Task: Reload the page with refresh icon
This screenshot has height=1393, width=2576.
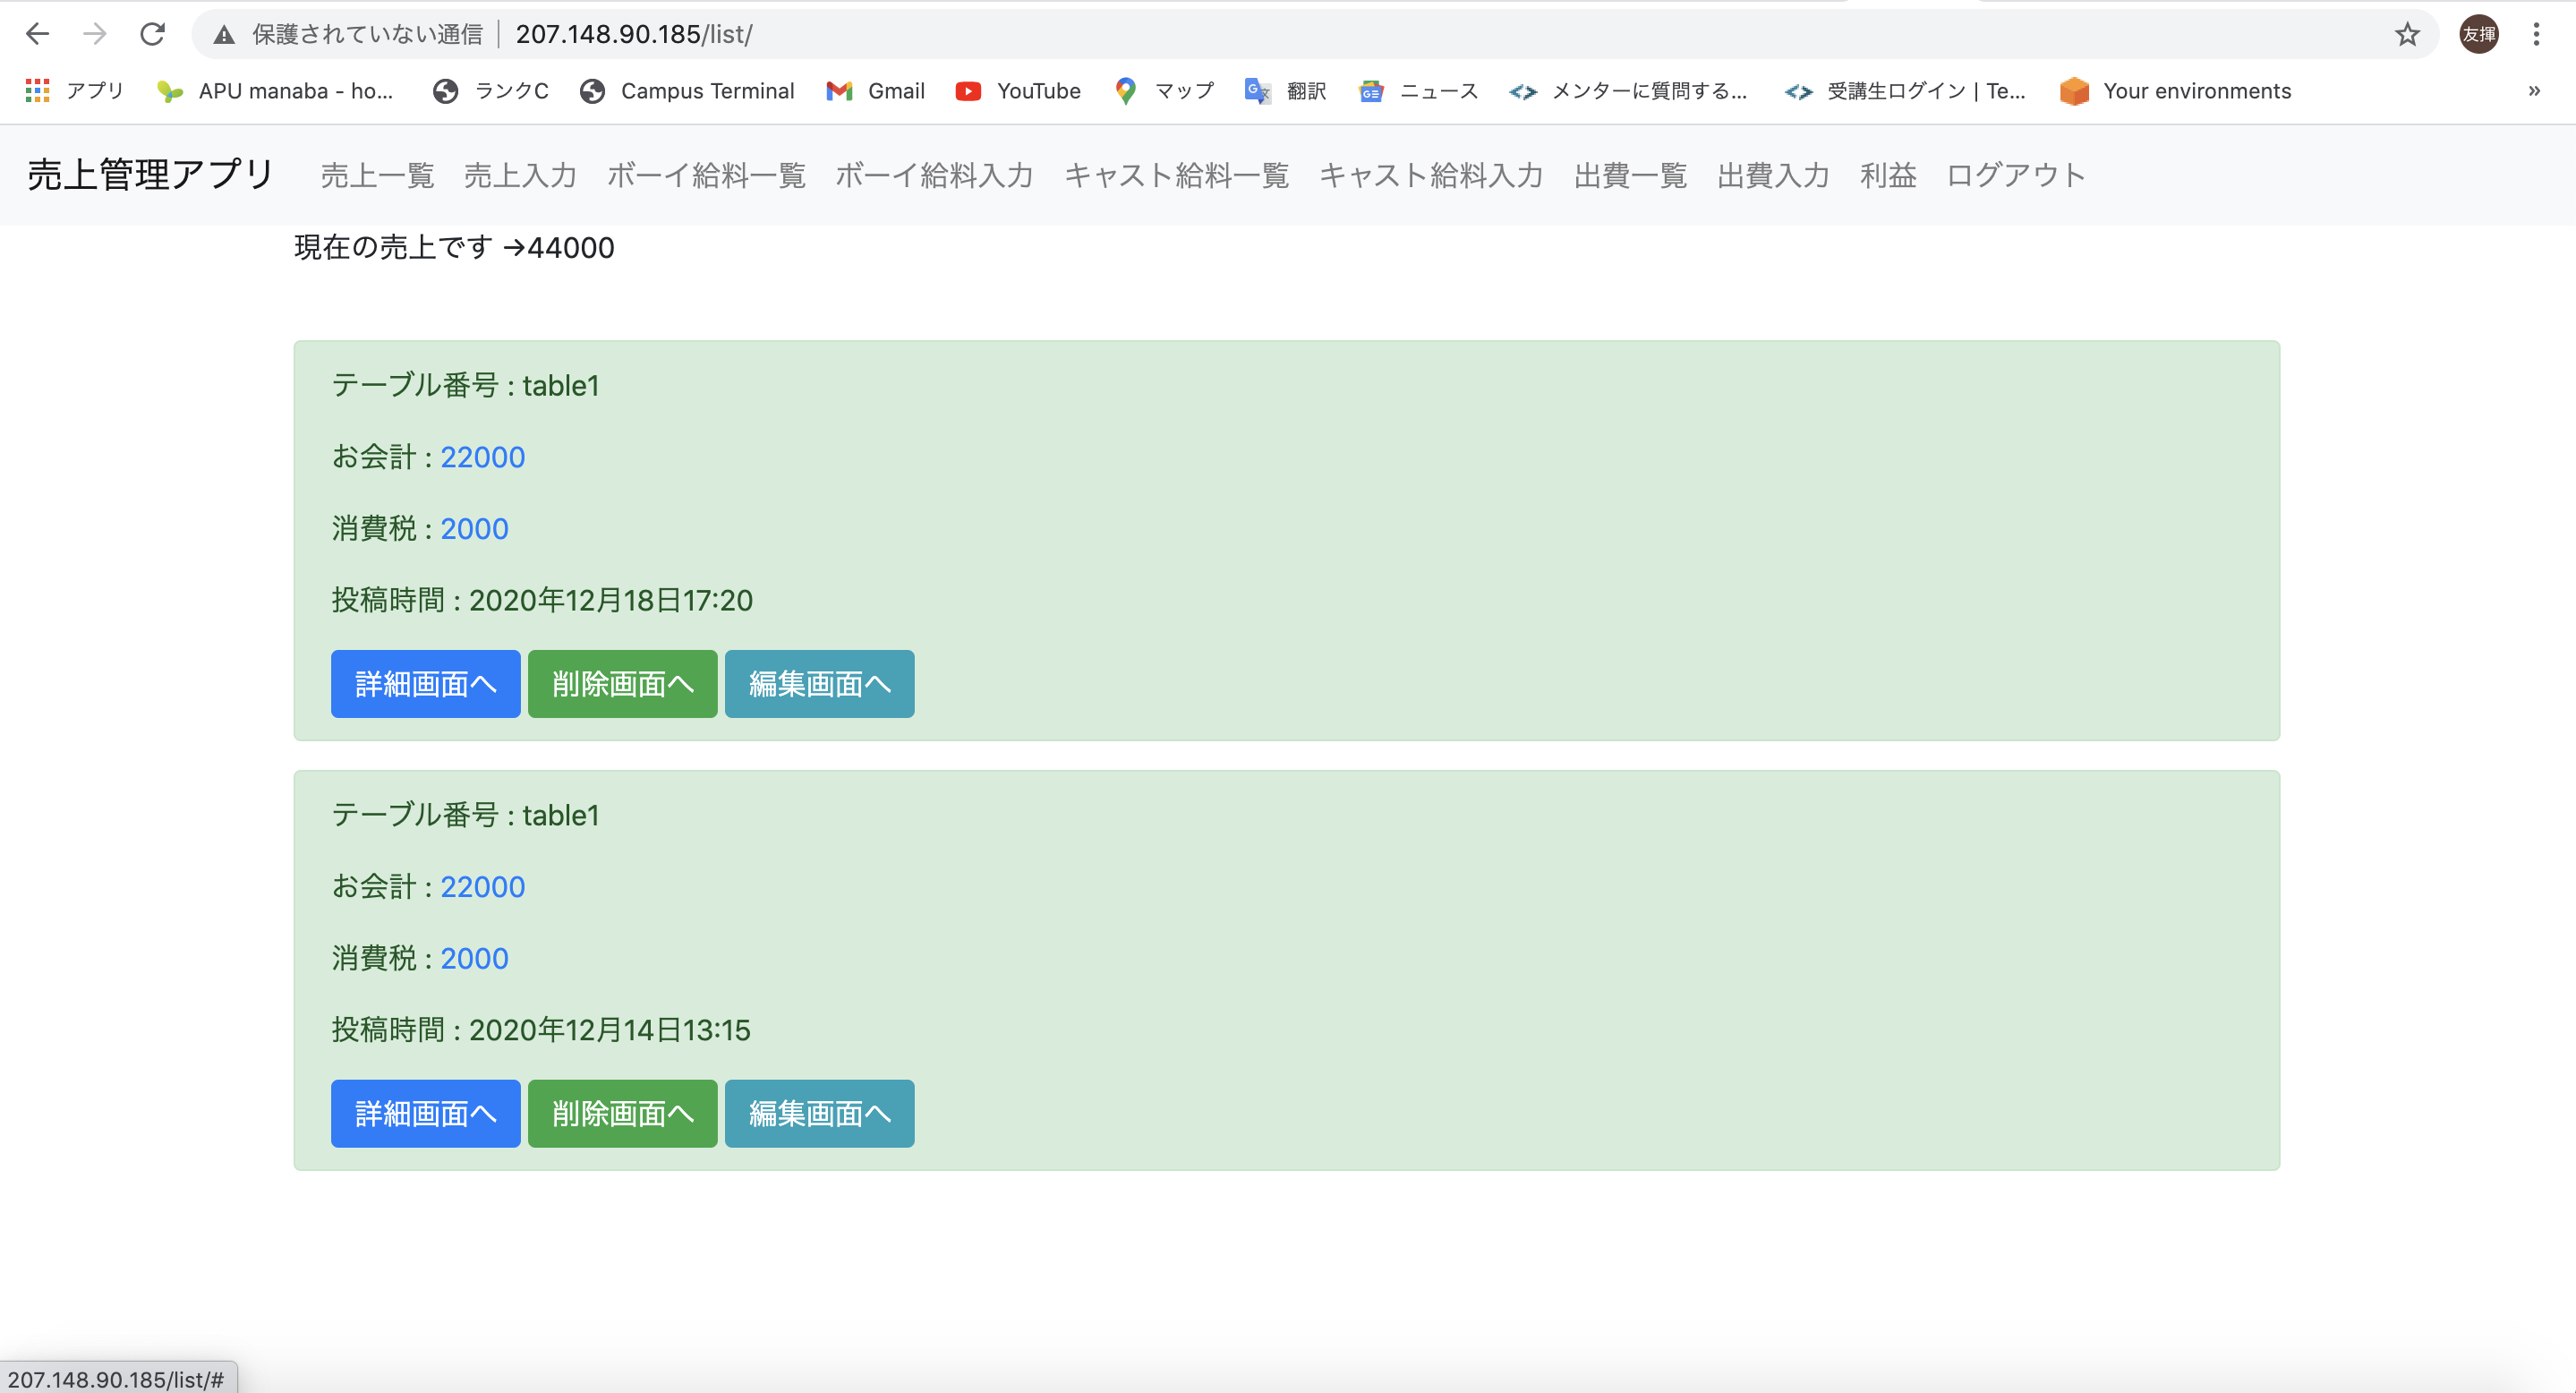Action: (x=152, y=35)
